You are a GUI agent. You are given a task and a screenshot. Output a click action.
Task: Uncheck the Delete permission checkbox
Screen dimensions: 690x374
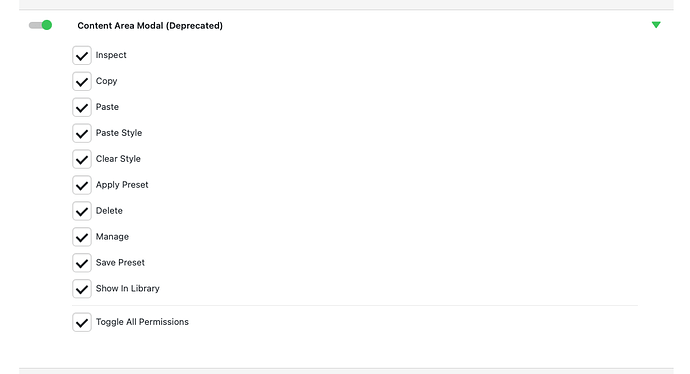tap(82, 211)
